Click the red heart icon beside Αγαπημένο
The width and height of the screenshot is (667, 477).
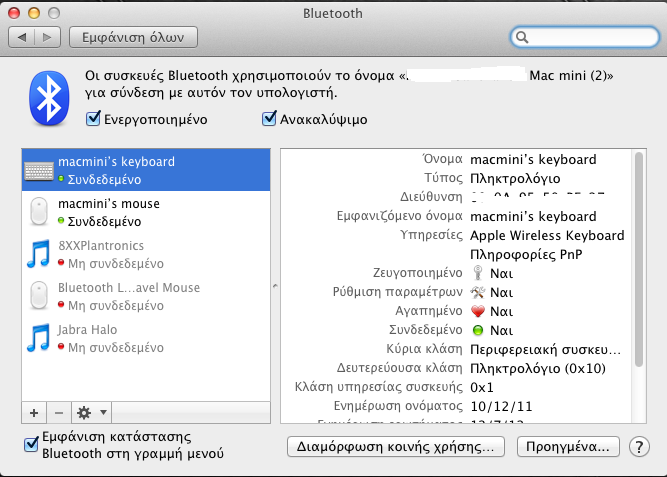(x=478, y=311)
